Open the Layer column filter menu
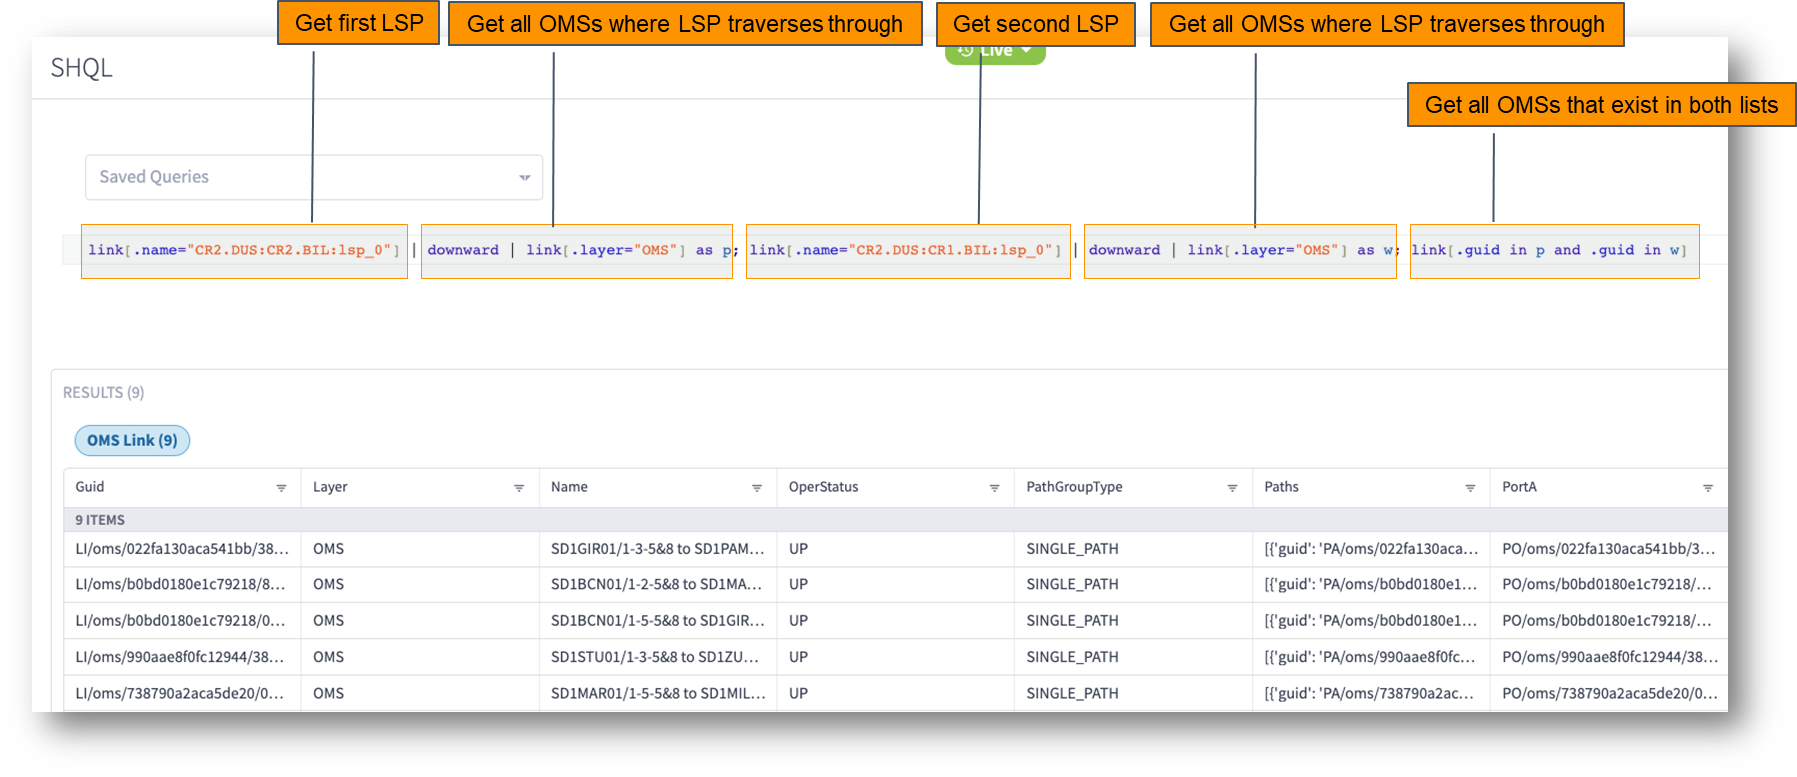Image resolution: width=1797 pixels, height=777 pixels. [x=519, y=488]
